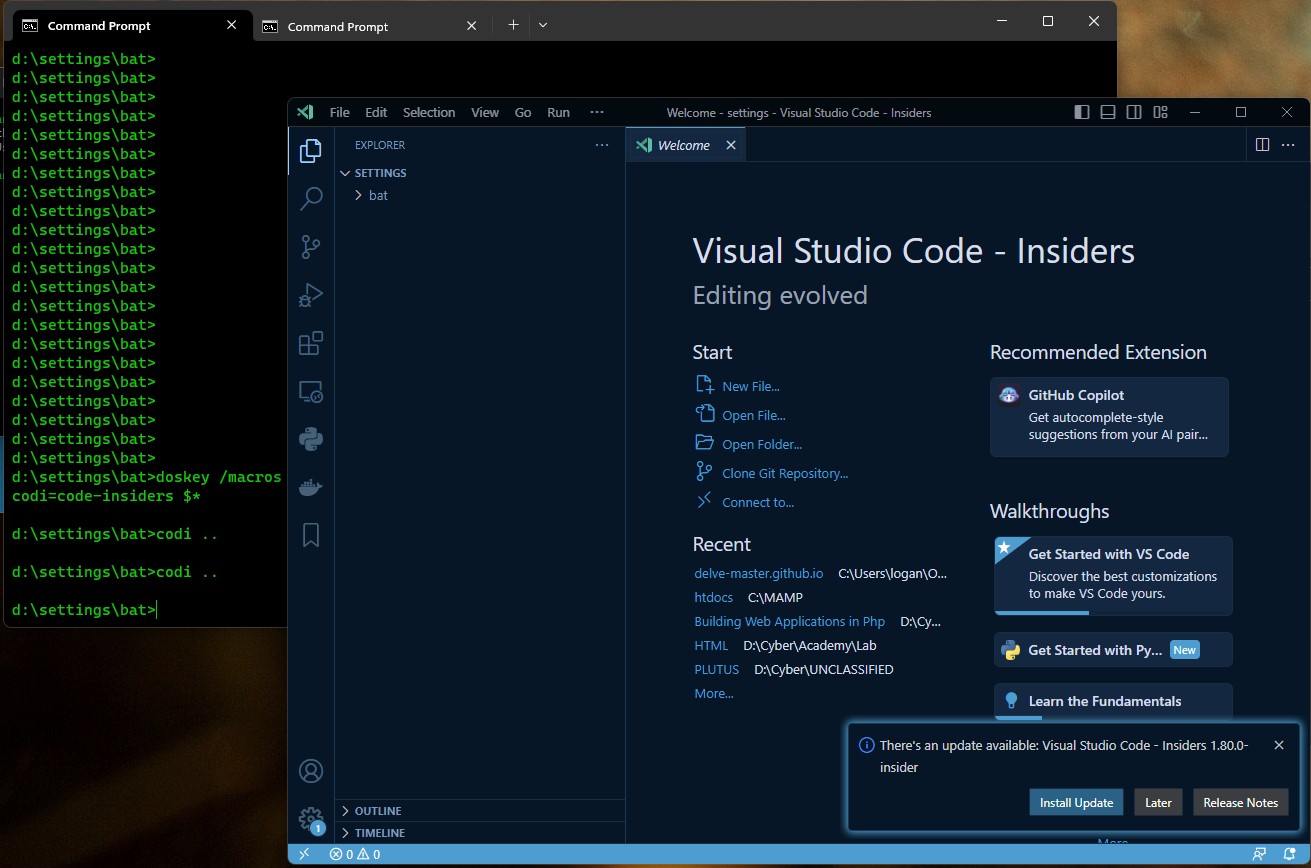
Task: Open Remote Explorer in activity bar
Action: click(x=311, y=391)
